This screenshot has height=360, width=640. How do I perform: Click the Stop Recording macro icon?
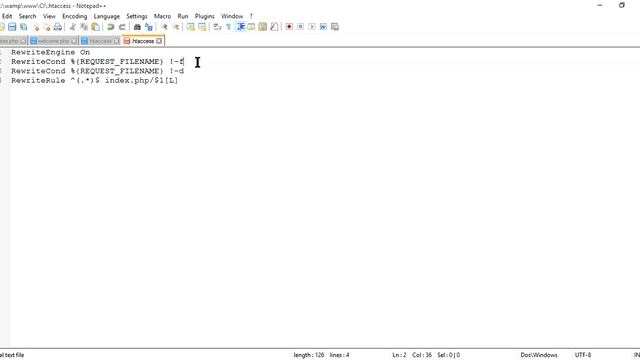(300, 27)
